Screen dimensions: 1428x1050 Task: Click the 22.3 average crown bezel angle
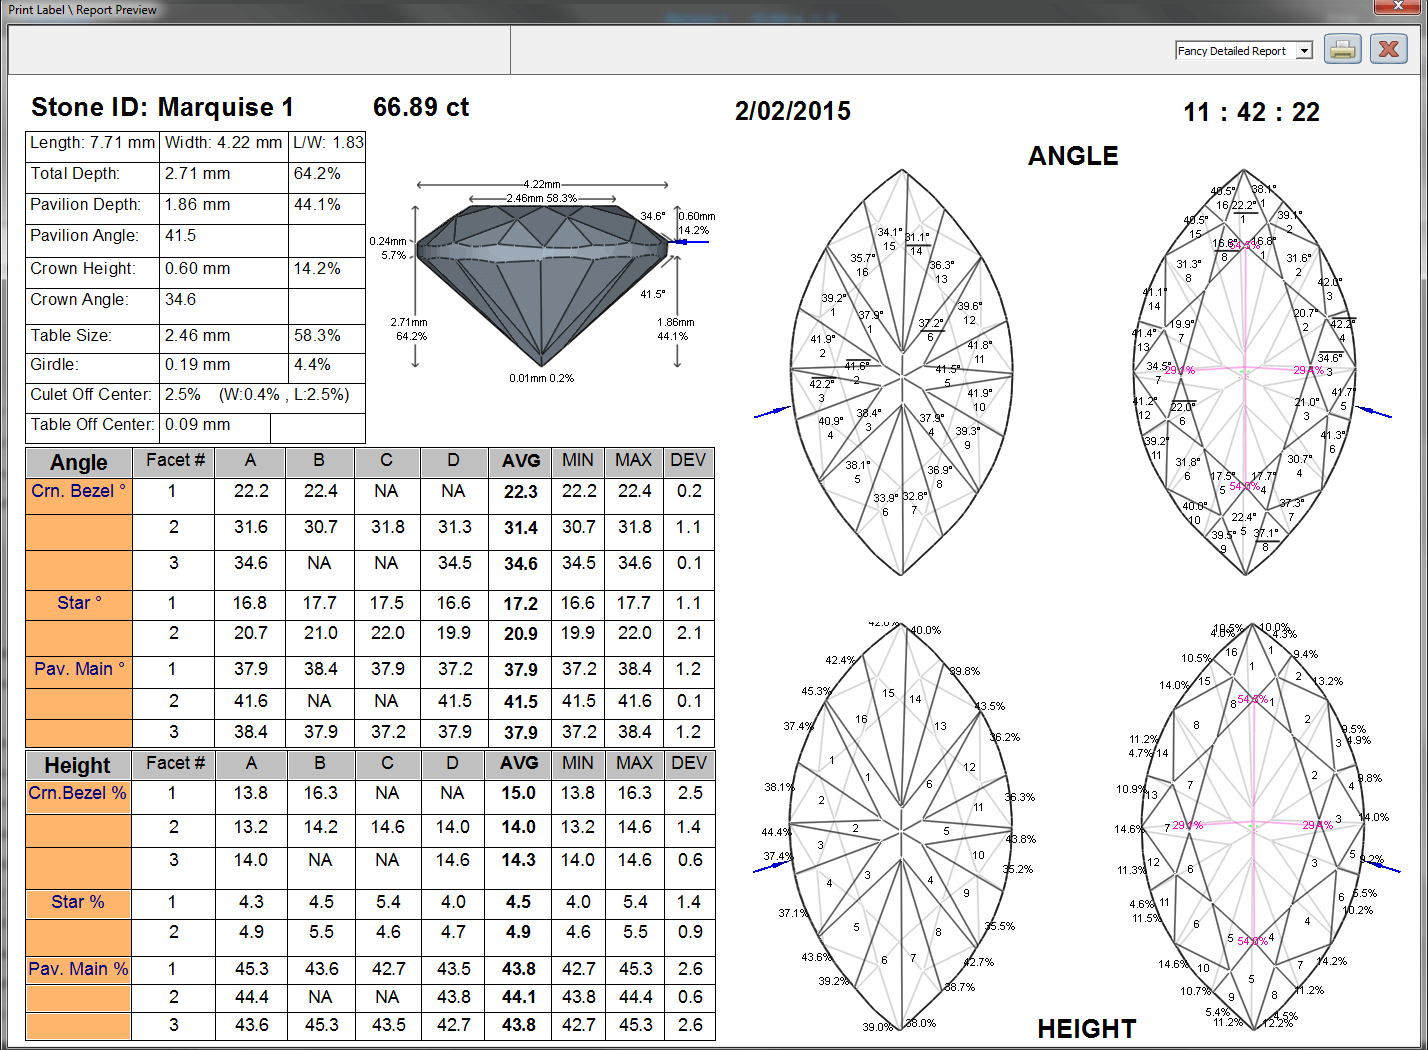click(x=521, y=492)
